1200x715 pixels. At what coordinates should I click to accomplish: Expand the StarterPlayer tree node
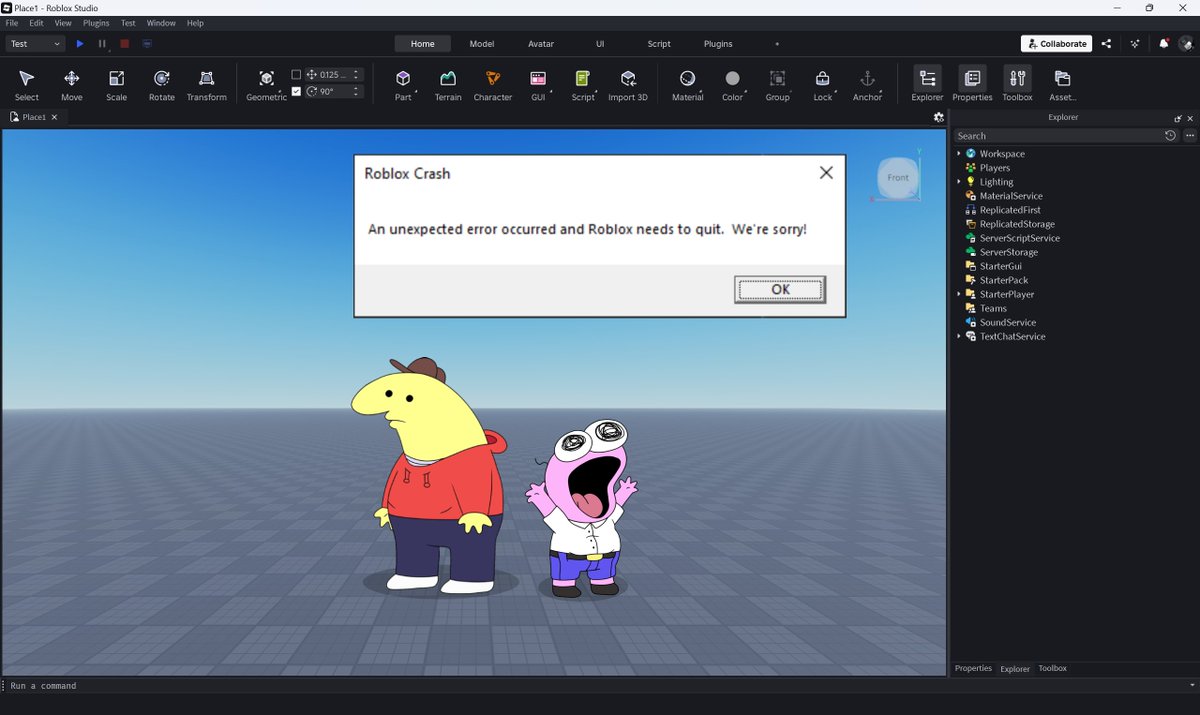[959, 294]
